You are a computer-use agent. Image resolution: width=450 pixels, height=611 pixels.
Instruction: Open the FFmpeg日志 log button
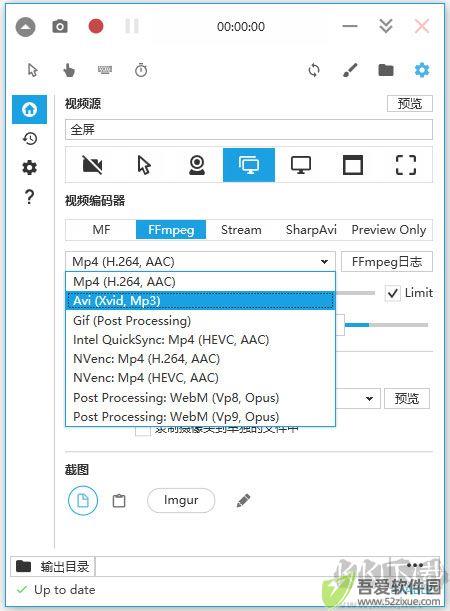pyautogui.click(x=387, y=261)
